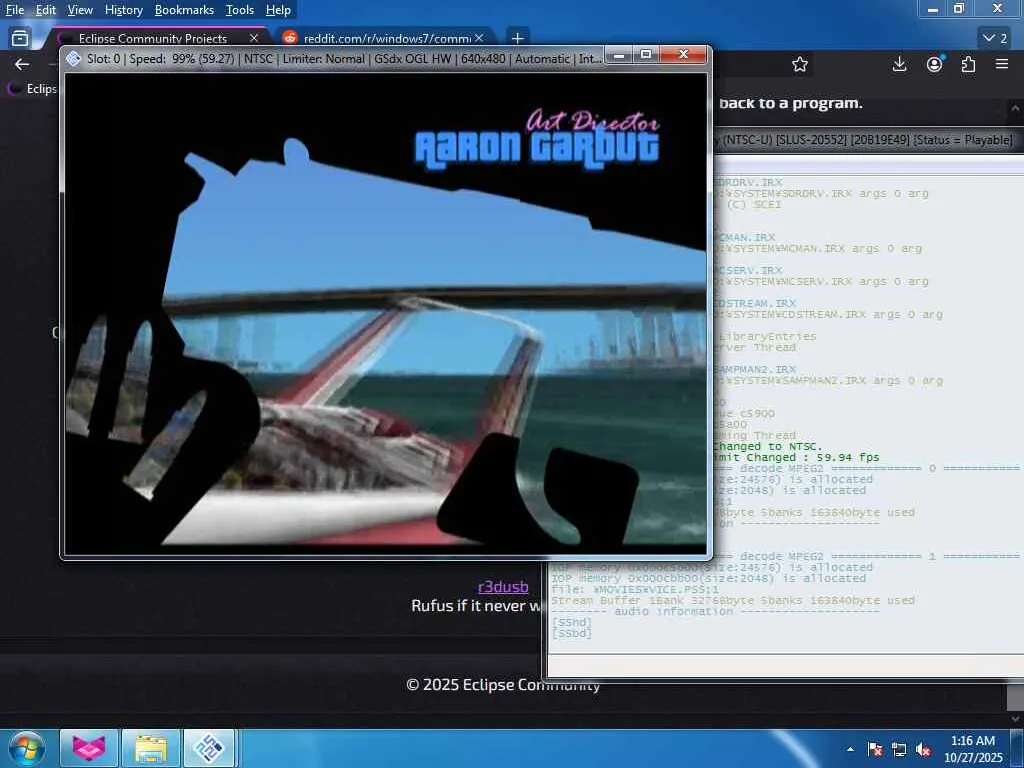Close the Eclipse Community Projects tab
The width and height of the screenshot is (1024, 768).
pyautogui.click(x=254, y=39)
